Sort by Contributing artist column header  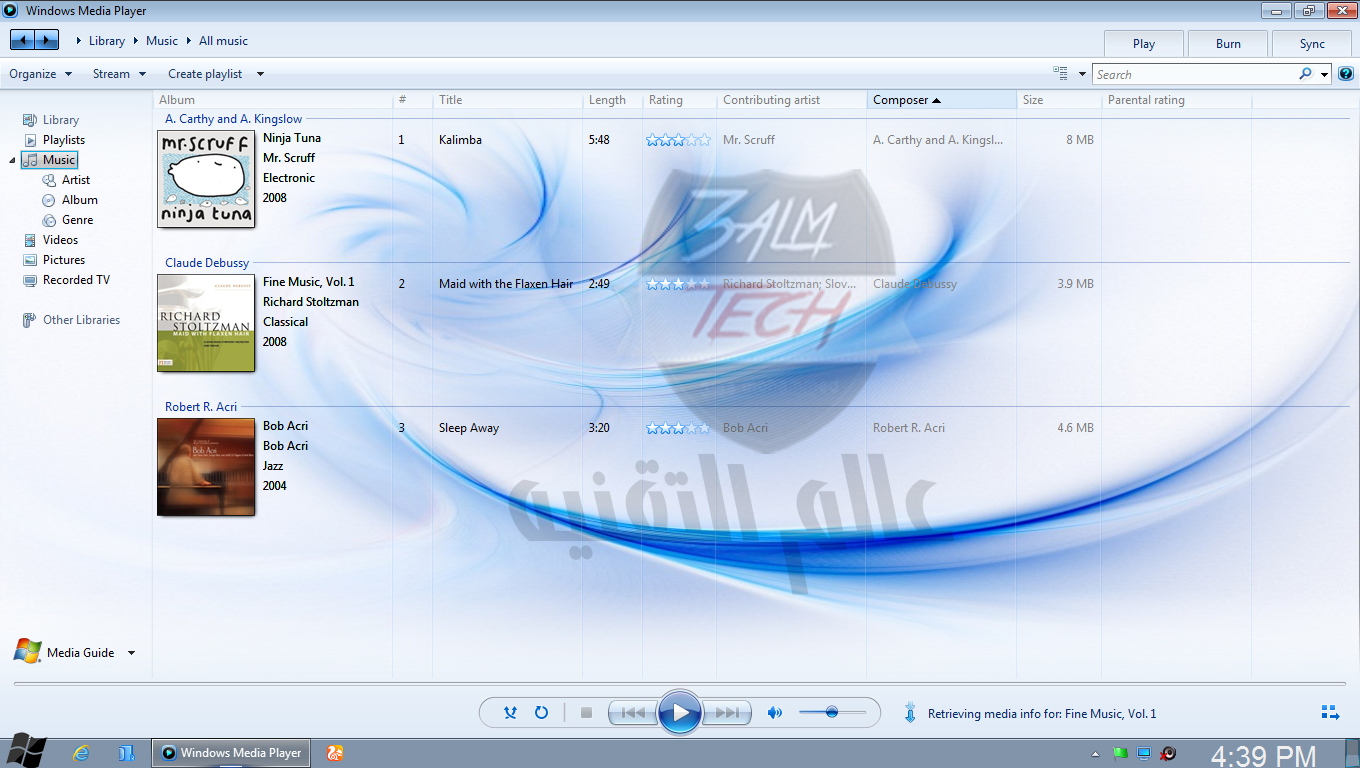pos(791,100)
